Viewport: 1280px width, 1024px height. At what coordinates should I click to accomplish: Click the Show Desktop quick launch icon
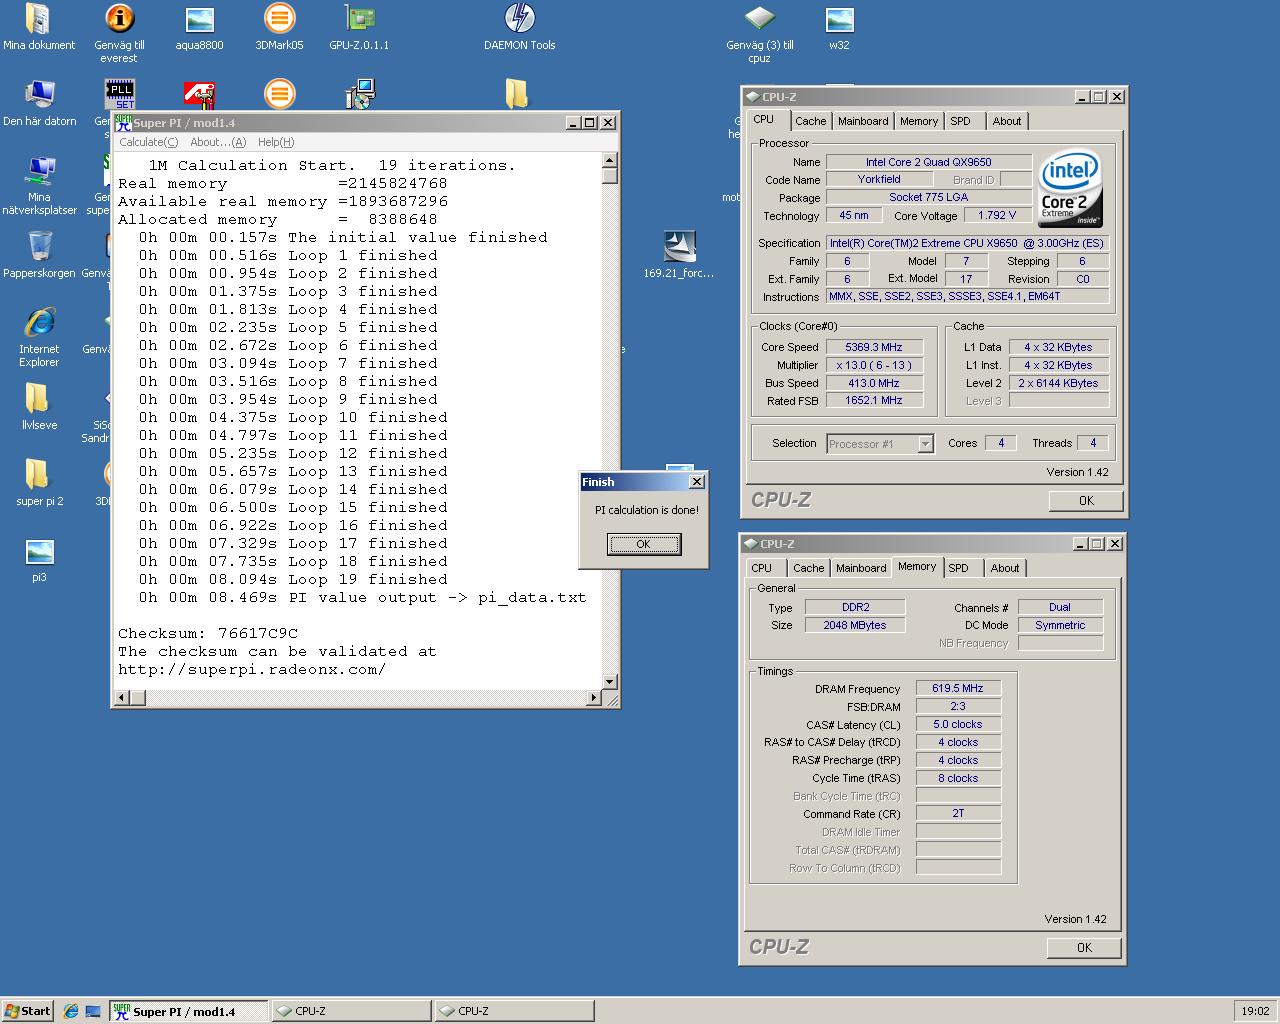[x=93, y=1011]
